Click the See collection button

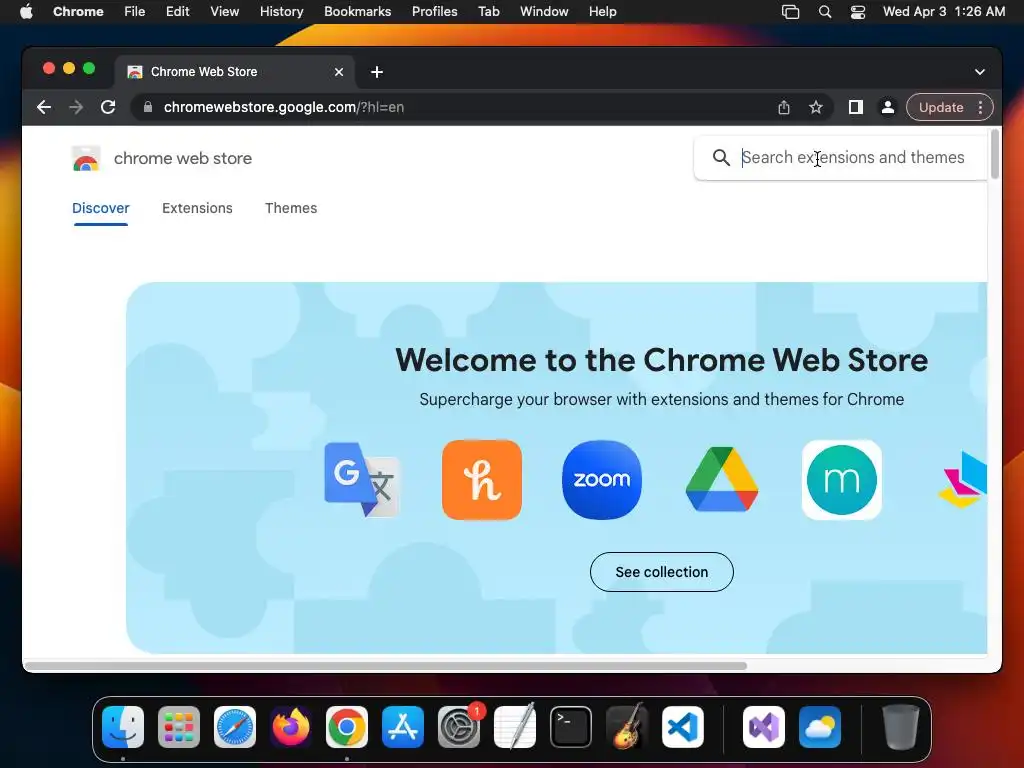662,572
